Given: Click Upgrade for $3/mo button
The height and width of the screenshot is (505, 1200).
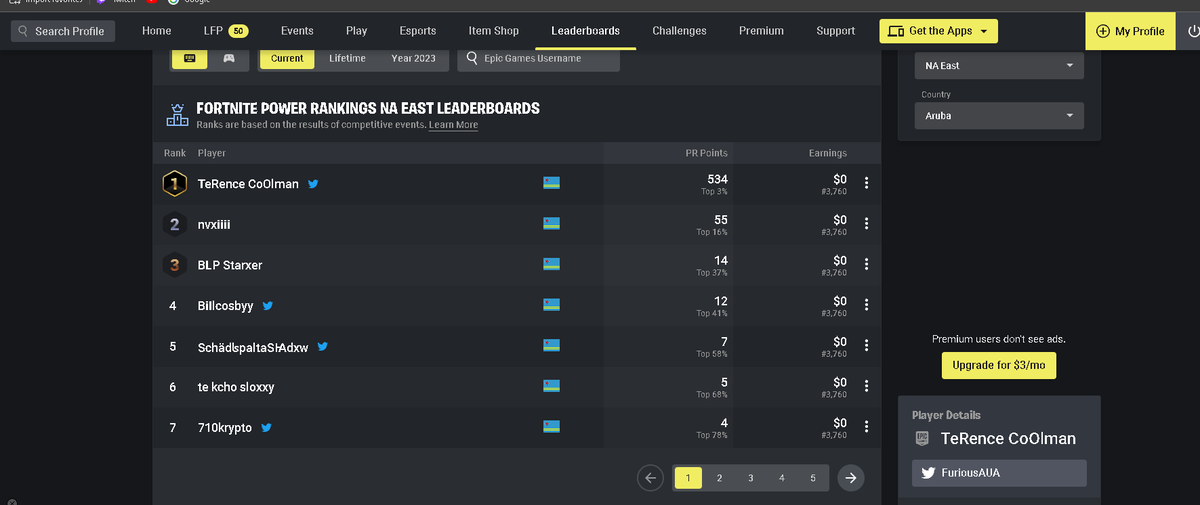Looking at the screenshot, I should pyautogui.click(x=999, y=365).
